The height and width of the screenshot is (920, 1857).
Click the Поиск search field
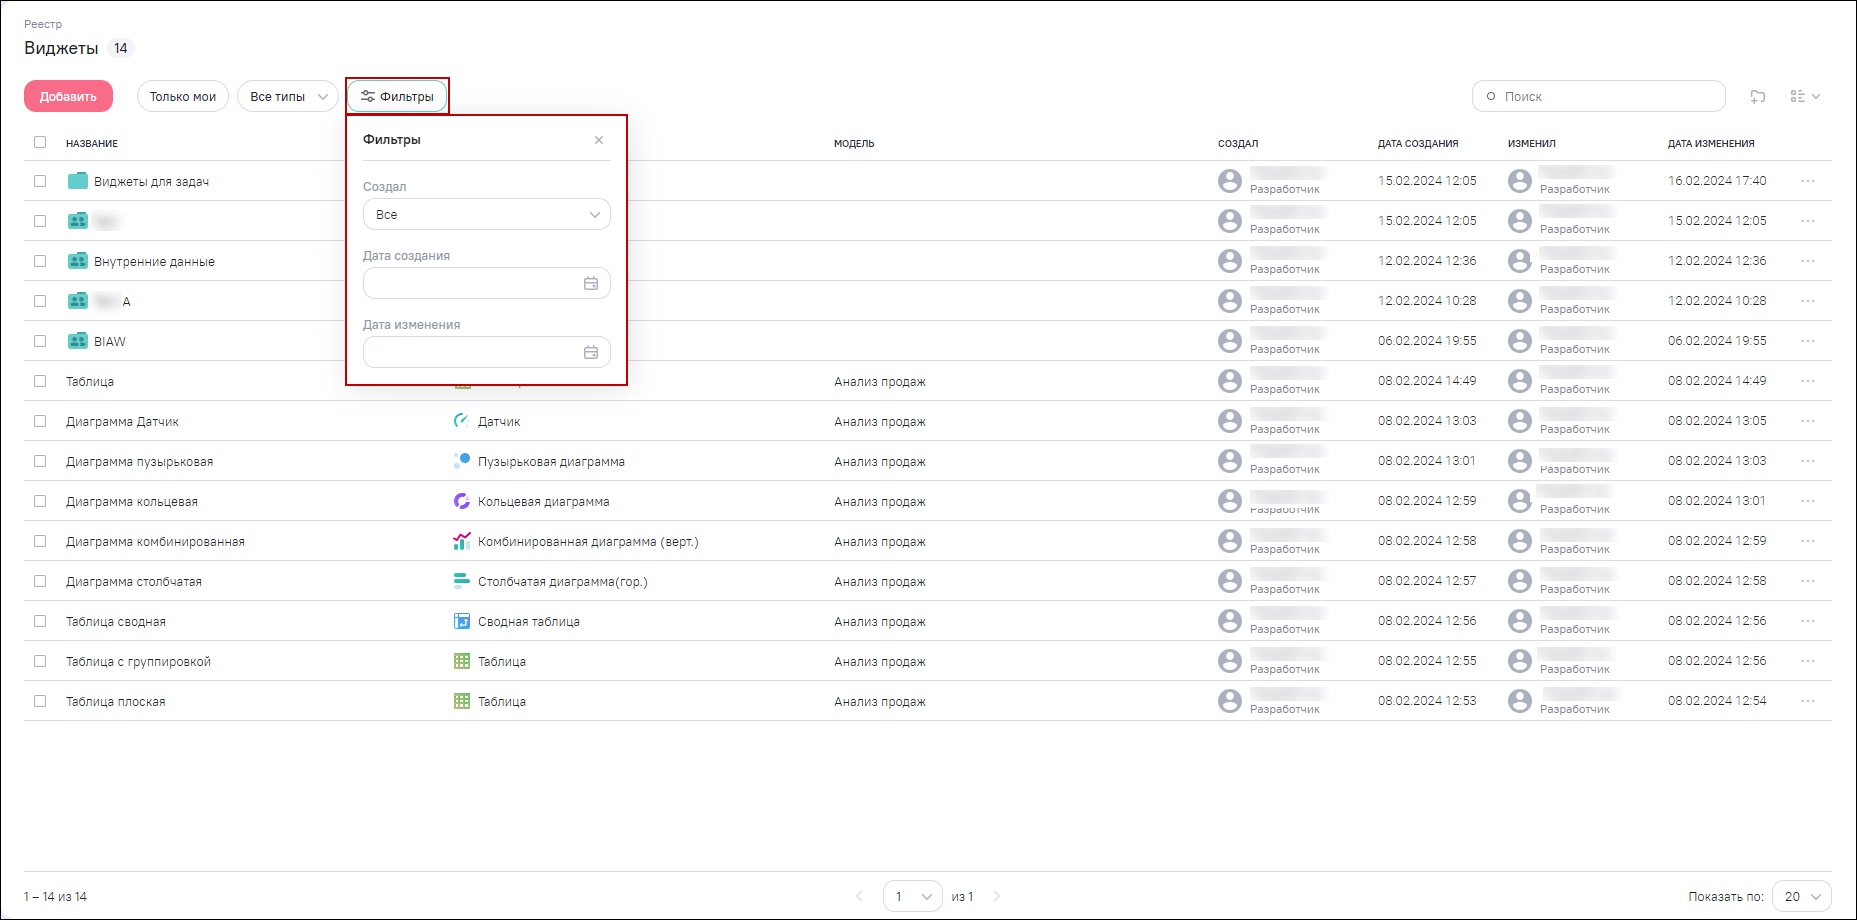click(x=1598, y=96)
